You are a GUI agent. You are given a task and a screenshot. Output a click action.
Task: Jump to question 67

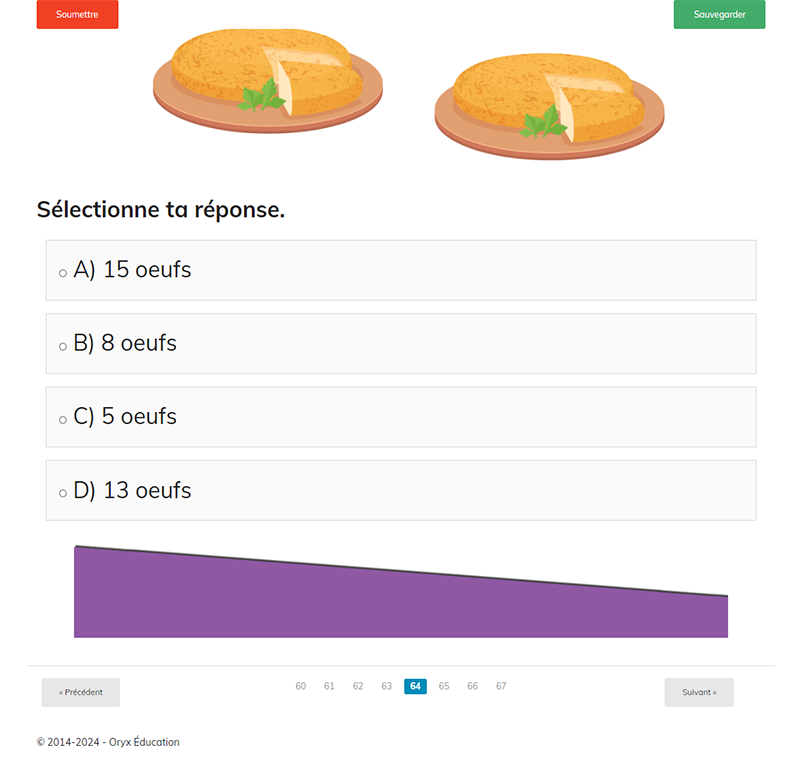[x=501, y=686]
